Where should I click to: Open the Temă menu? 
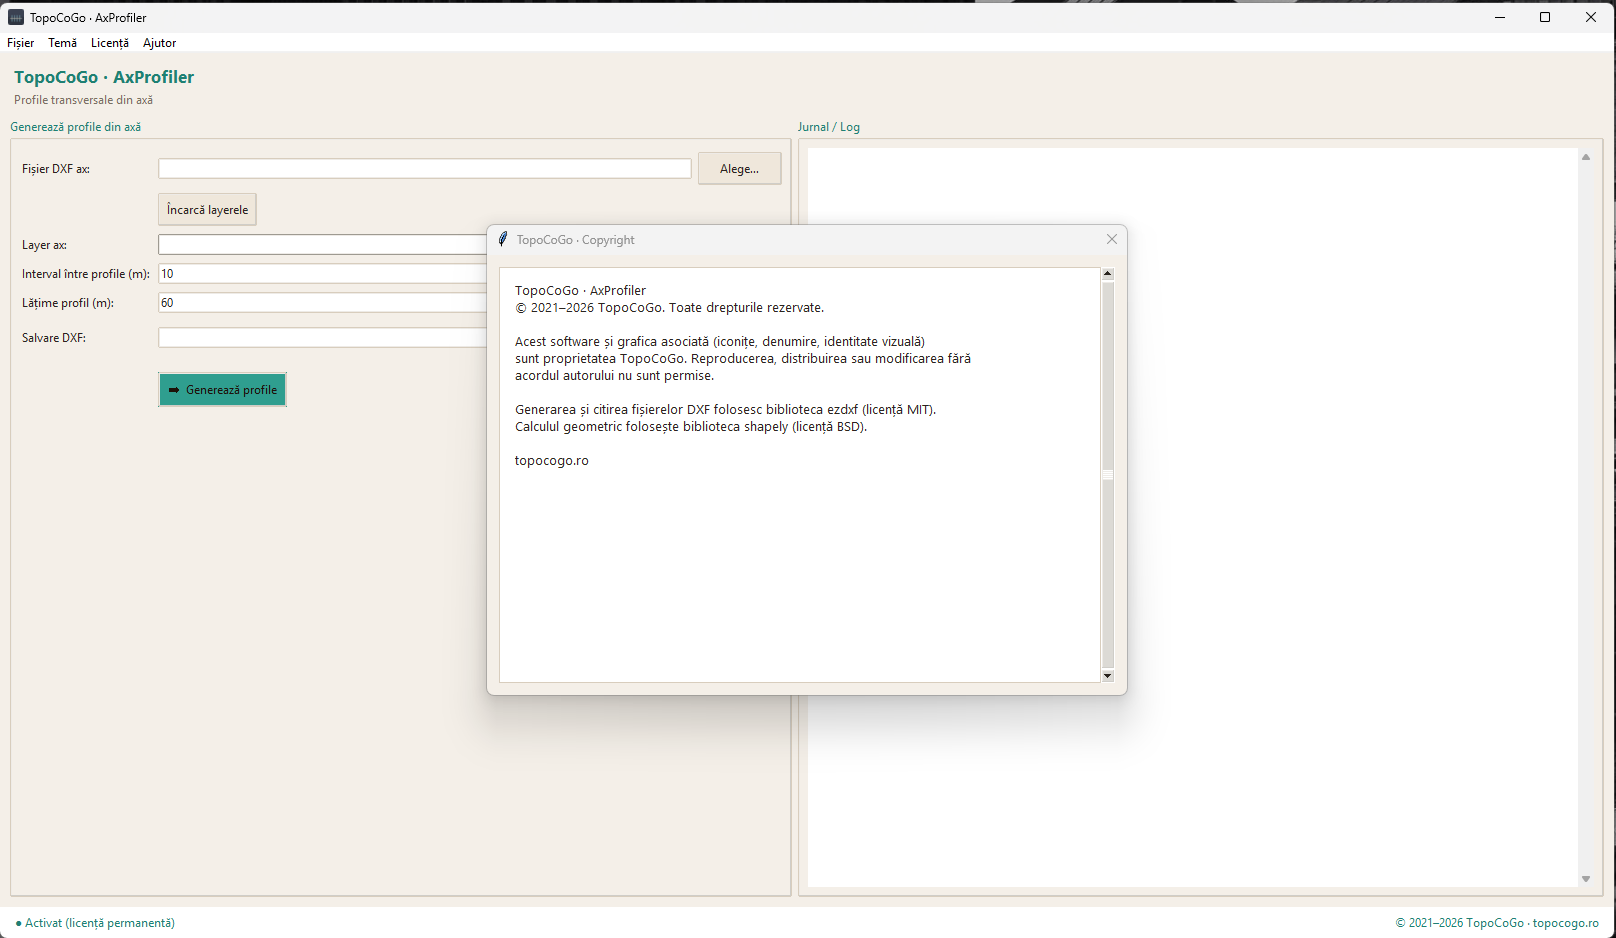62,43
